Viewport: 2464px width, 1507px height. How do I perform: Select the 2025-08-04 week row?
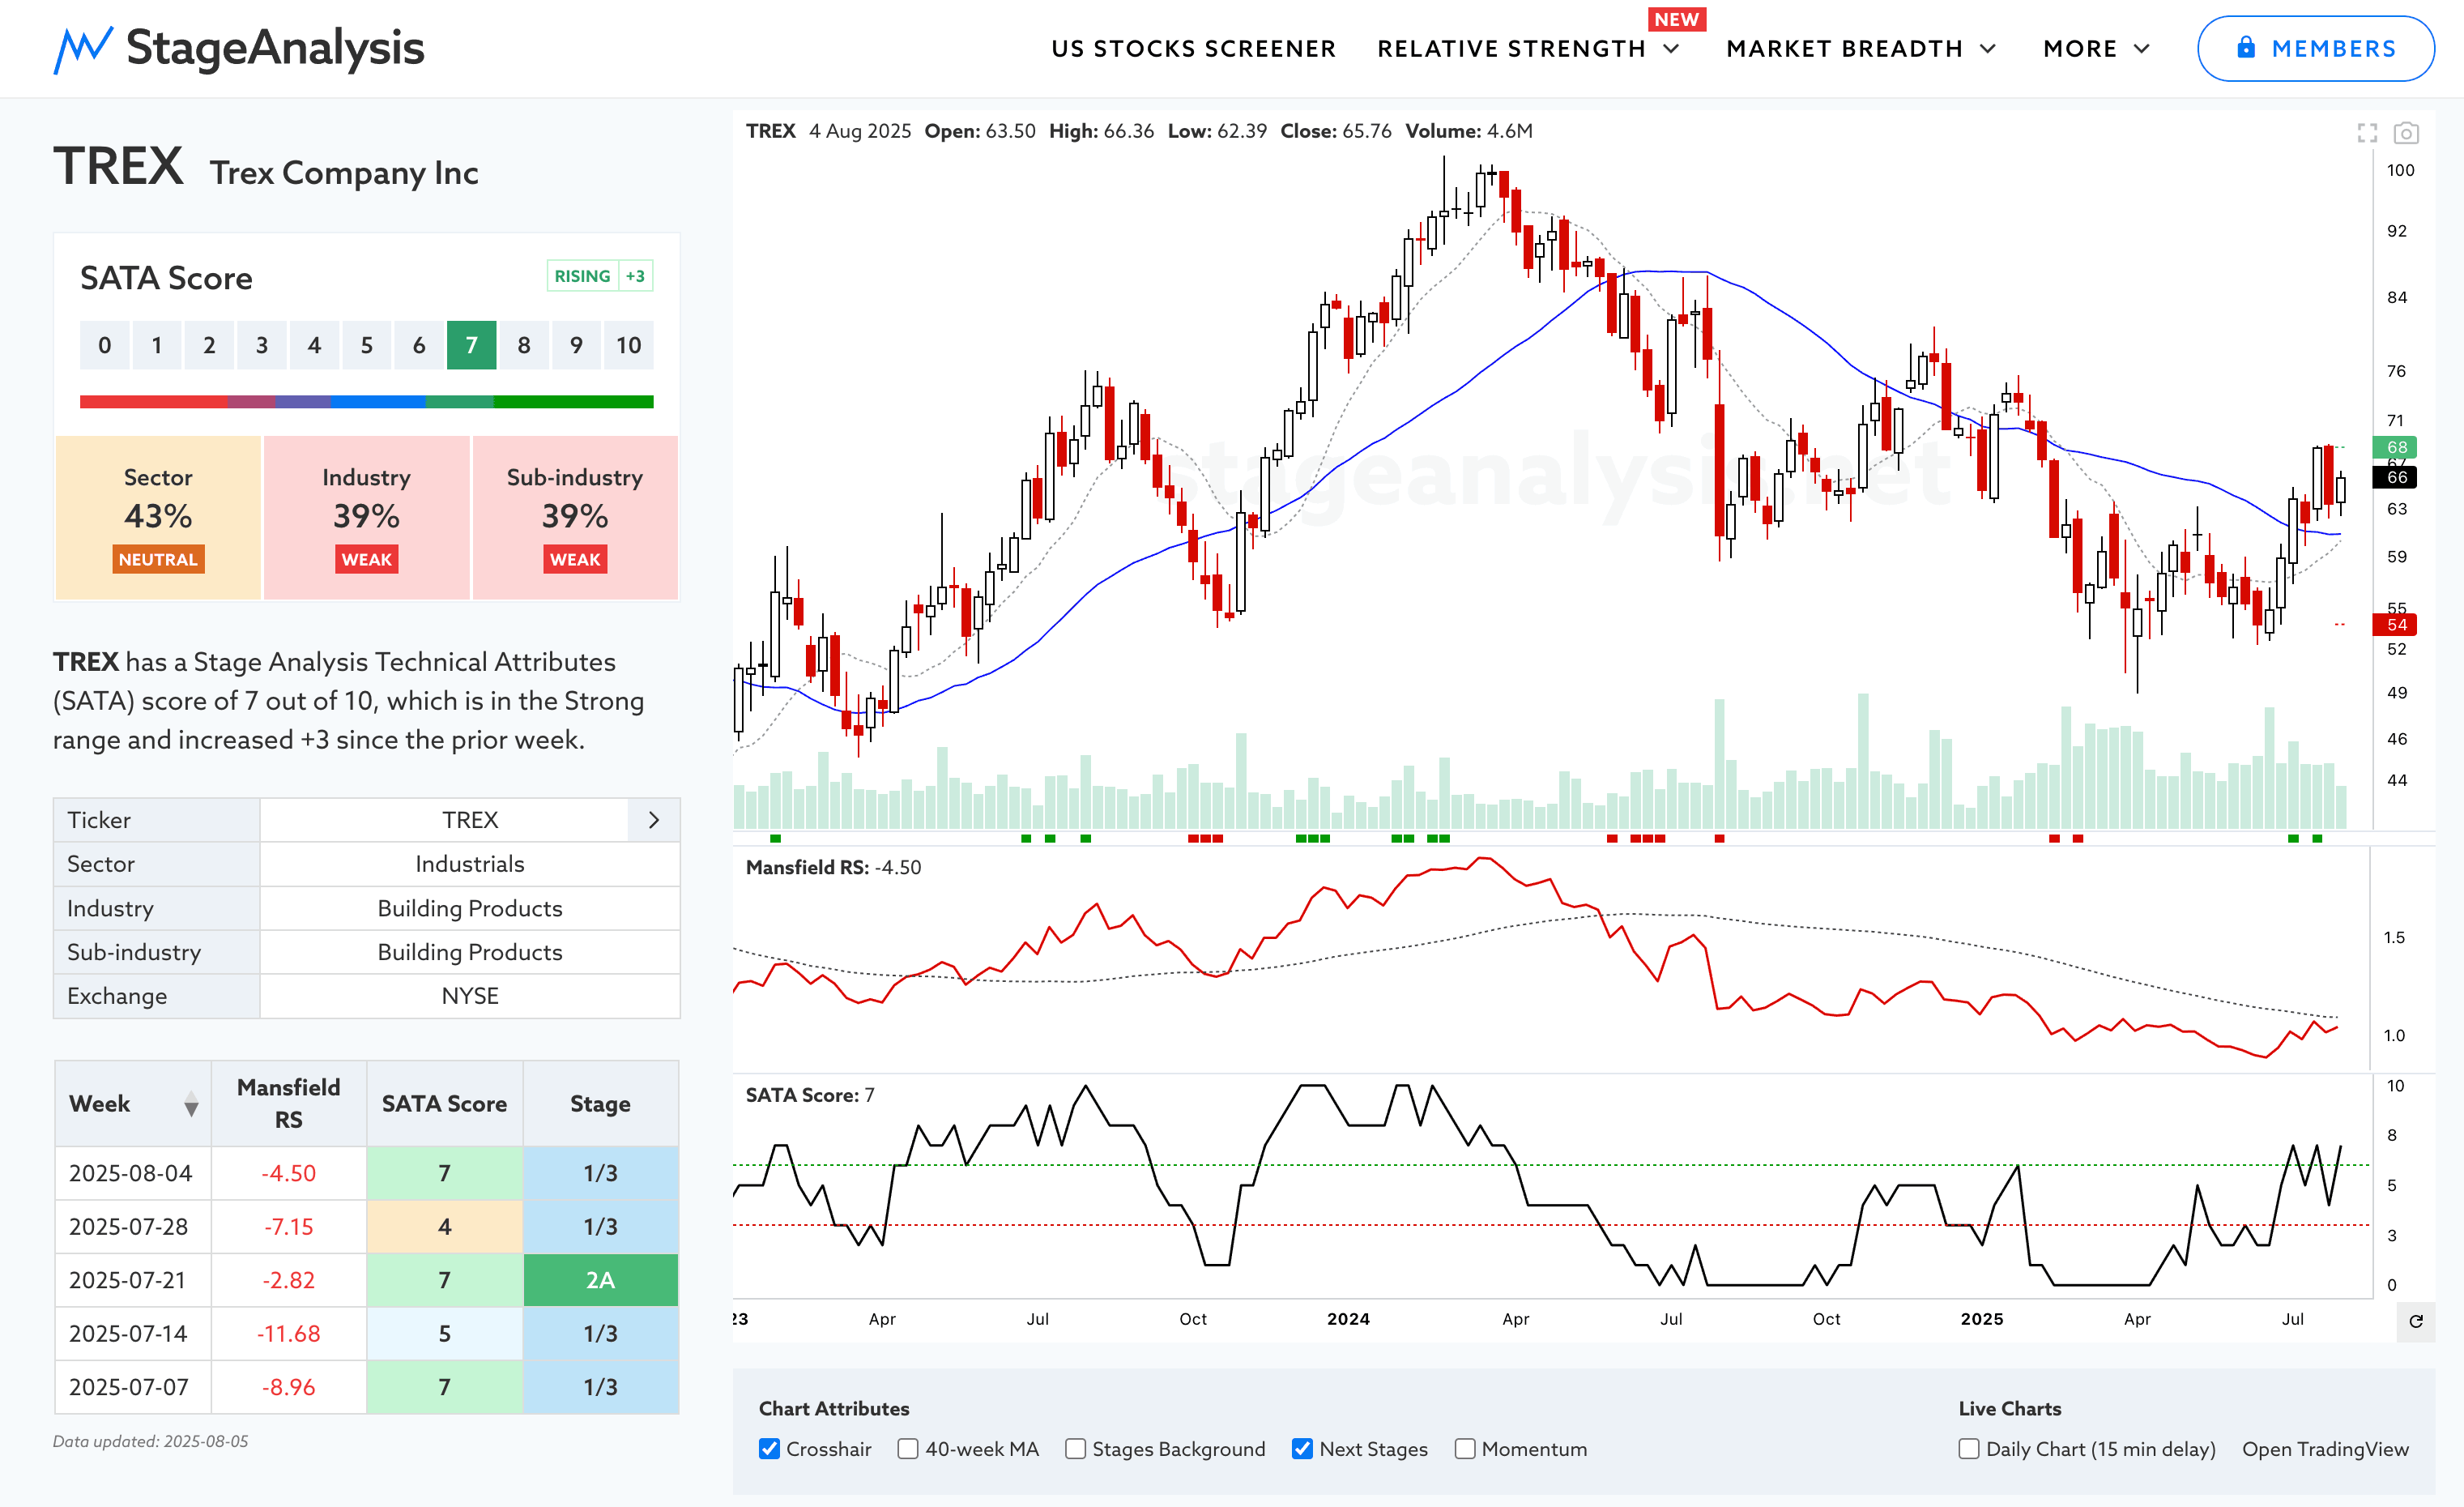(x=367, y=1173)
